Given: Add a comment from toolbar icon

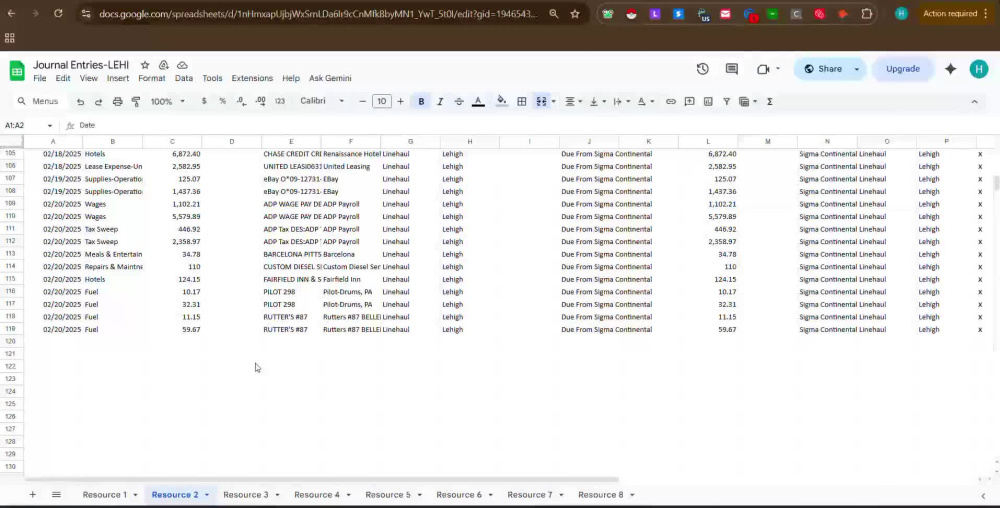Looking at the screenshot, I should pos(689,101).
